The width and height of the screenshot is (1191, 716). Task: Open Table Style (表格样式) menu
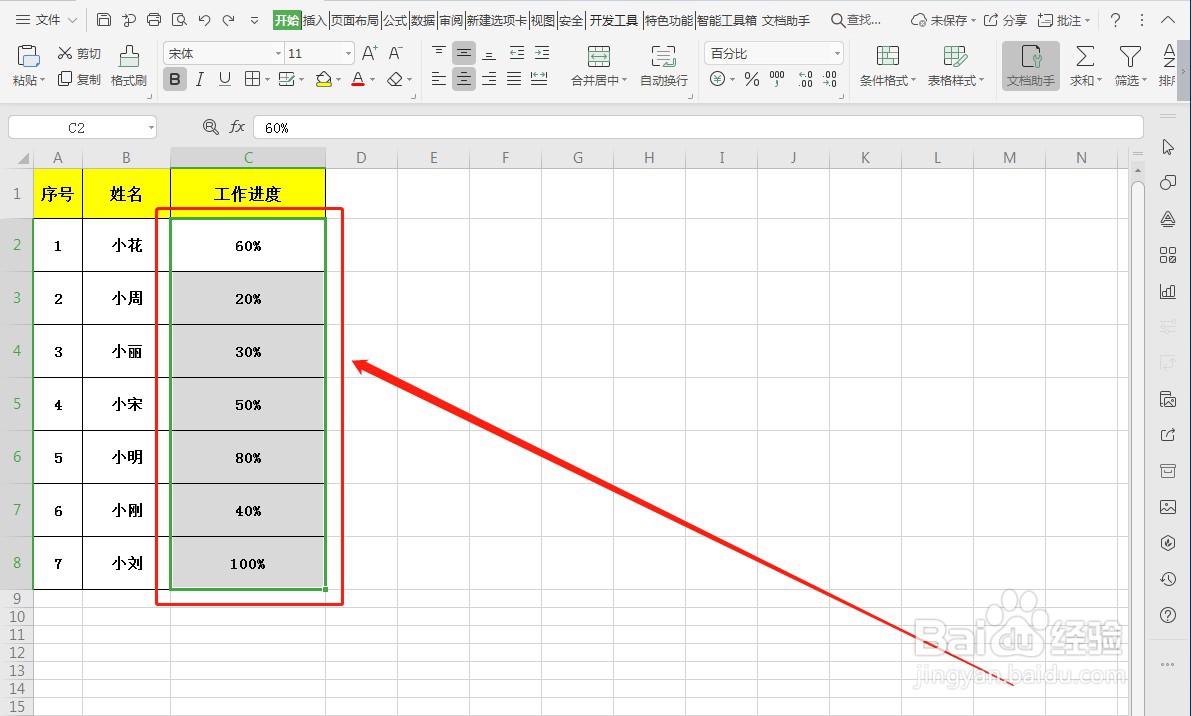(955, 65)
